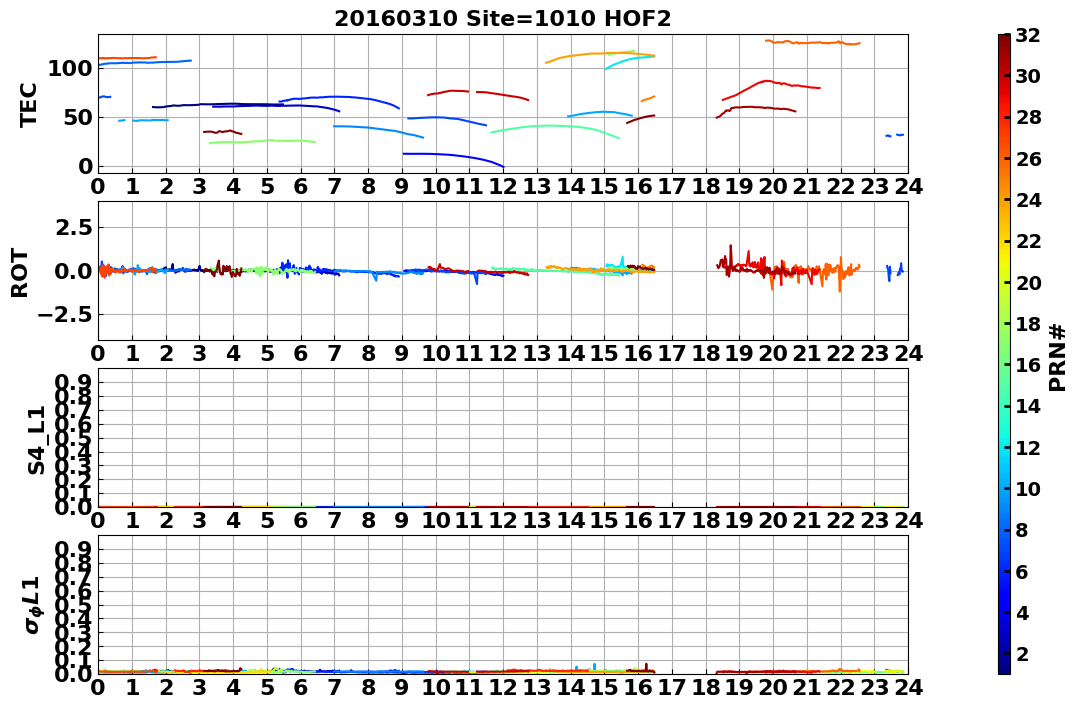Click the '8' tick on the colorbar
The image size is (1077, 709).
point(1022,530)
